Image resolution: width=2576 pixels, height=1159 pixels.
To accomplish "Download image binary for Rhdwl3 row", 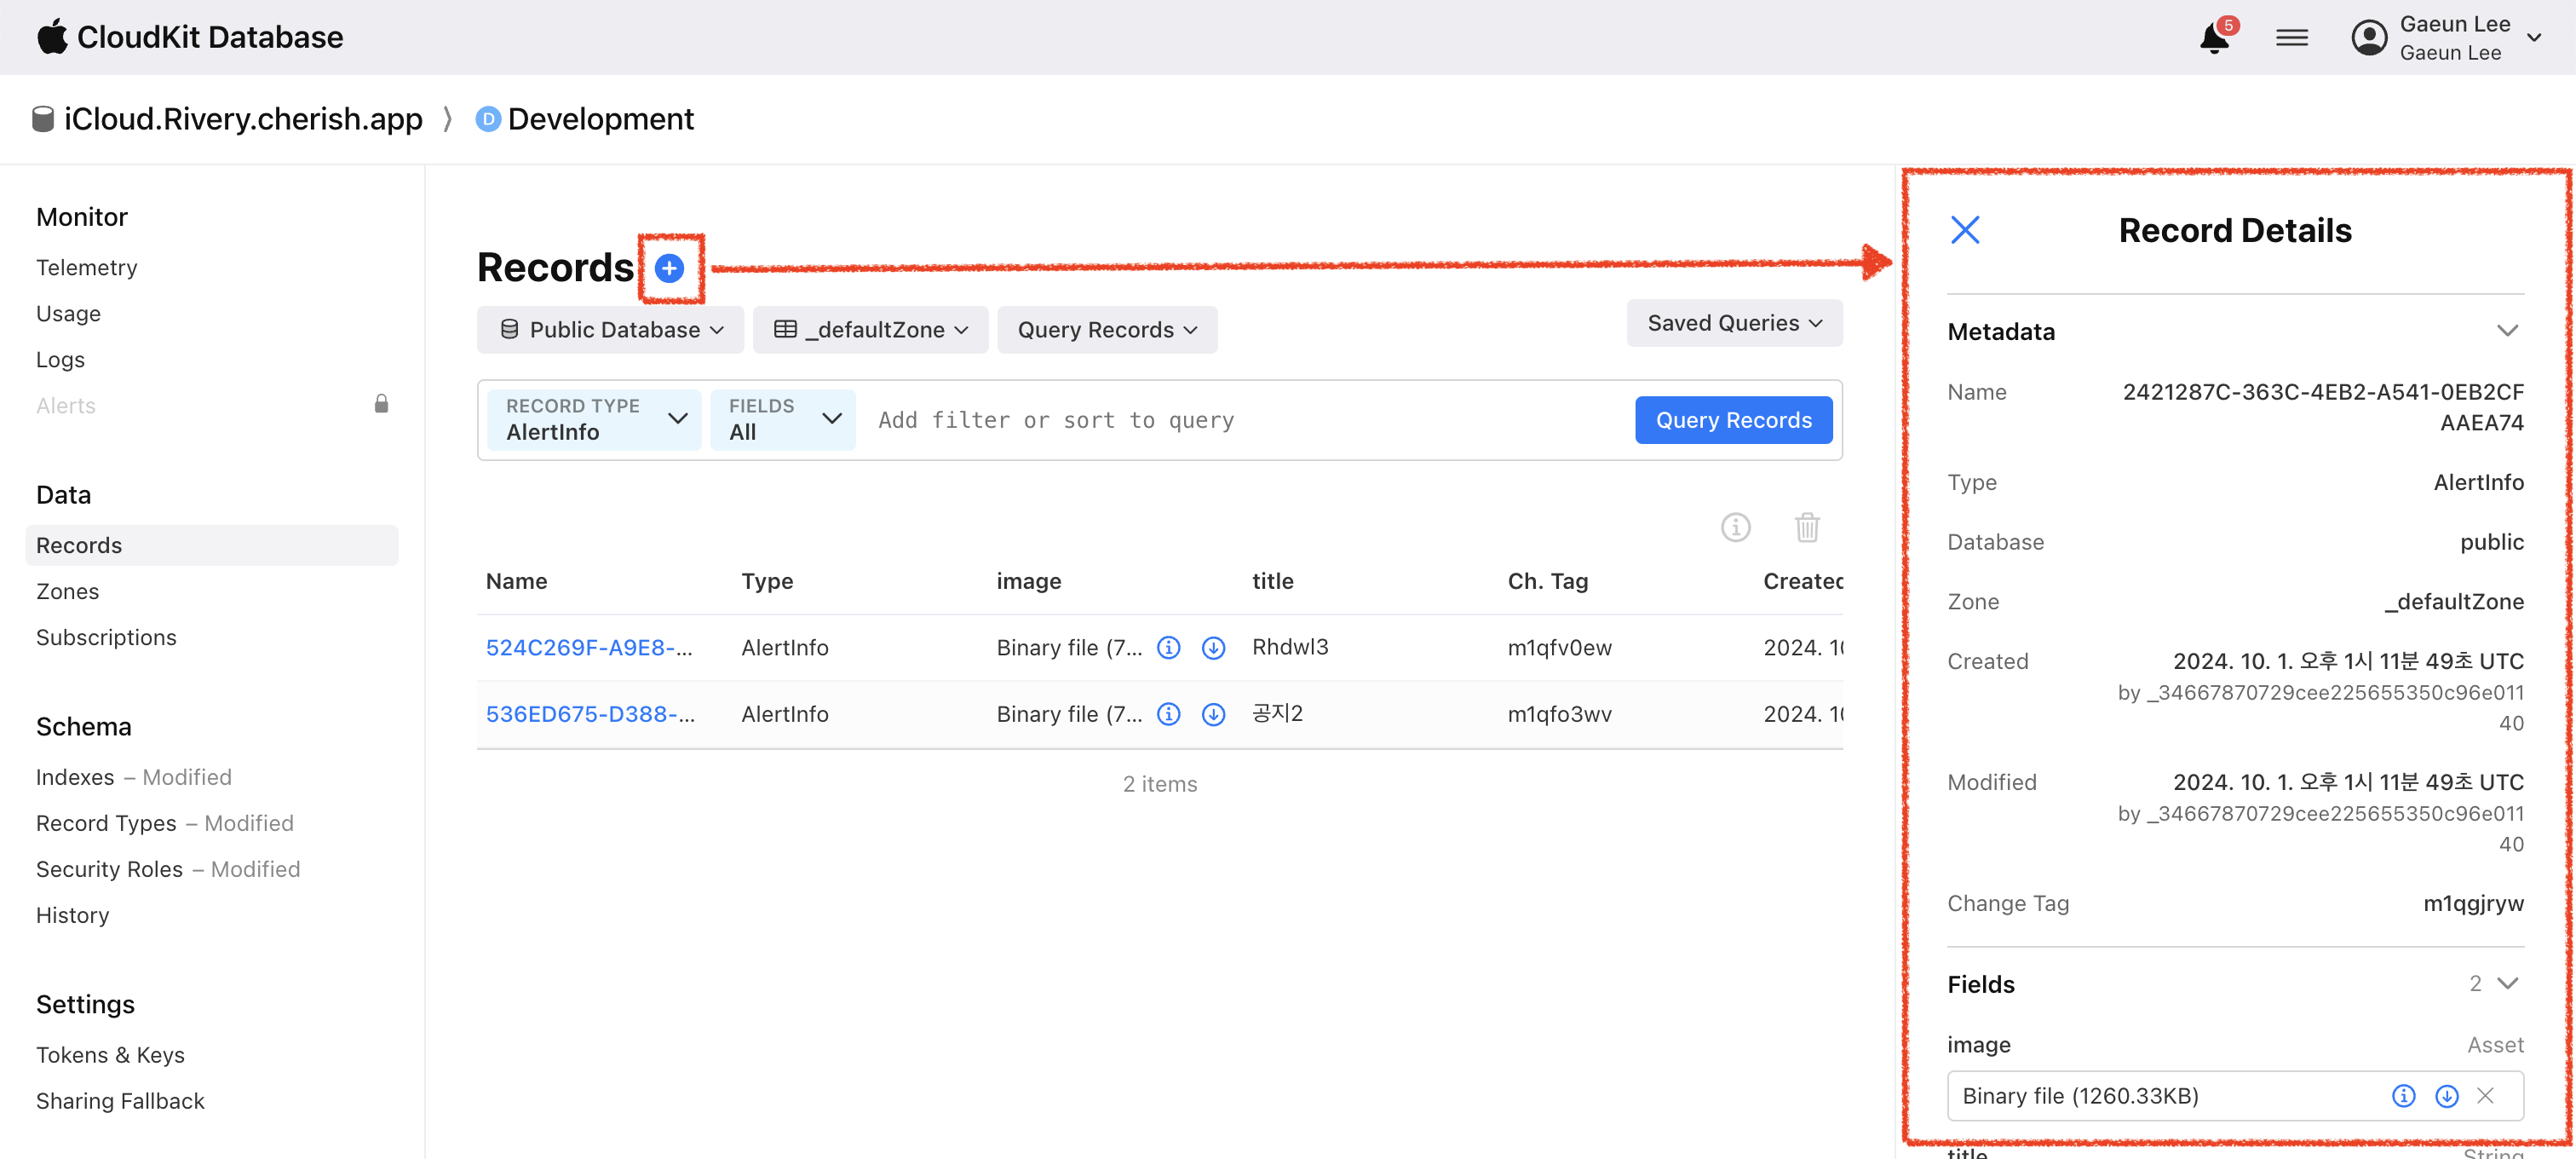I will click(x=1213, y=648).
